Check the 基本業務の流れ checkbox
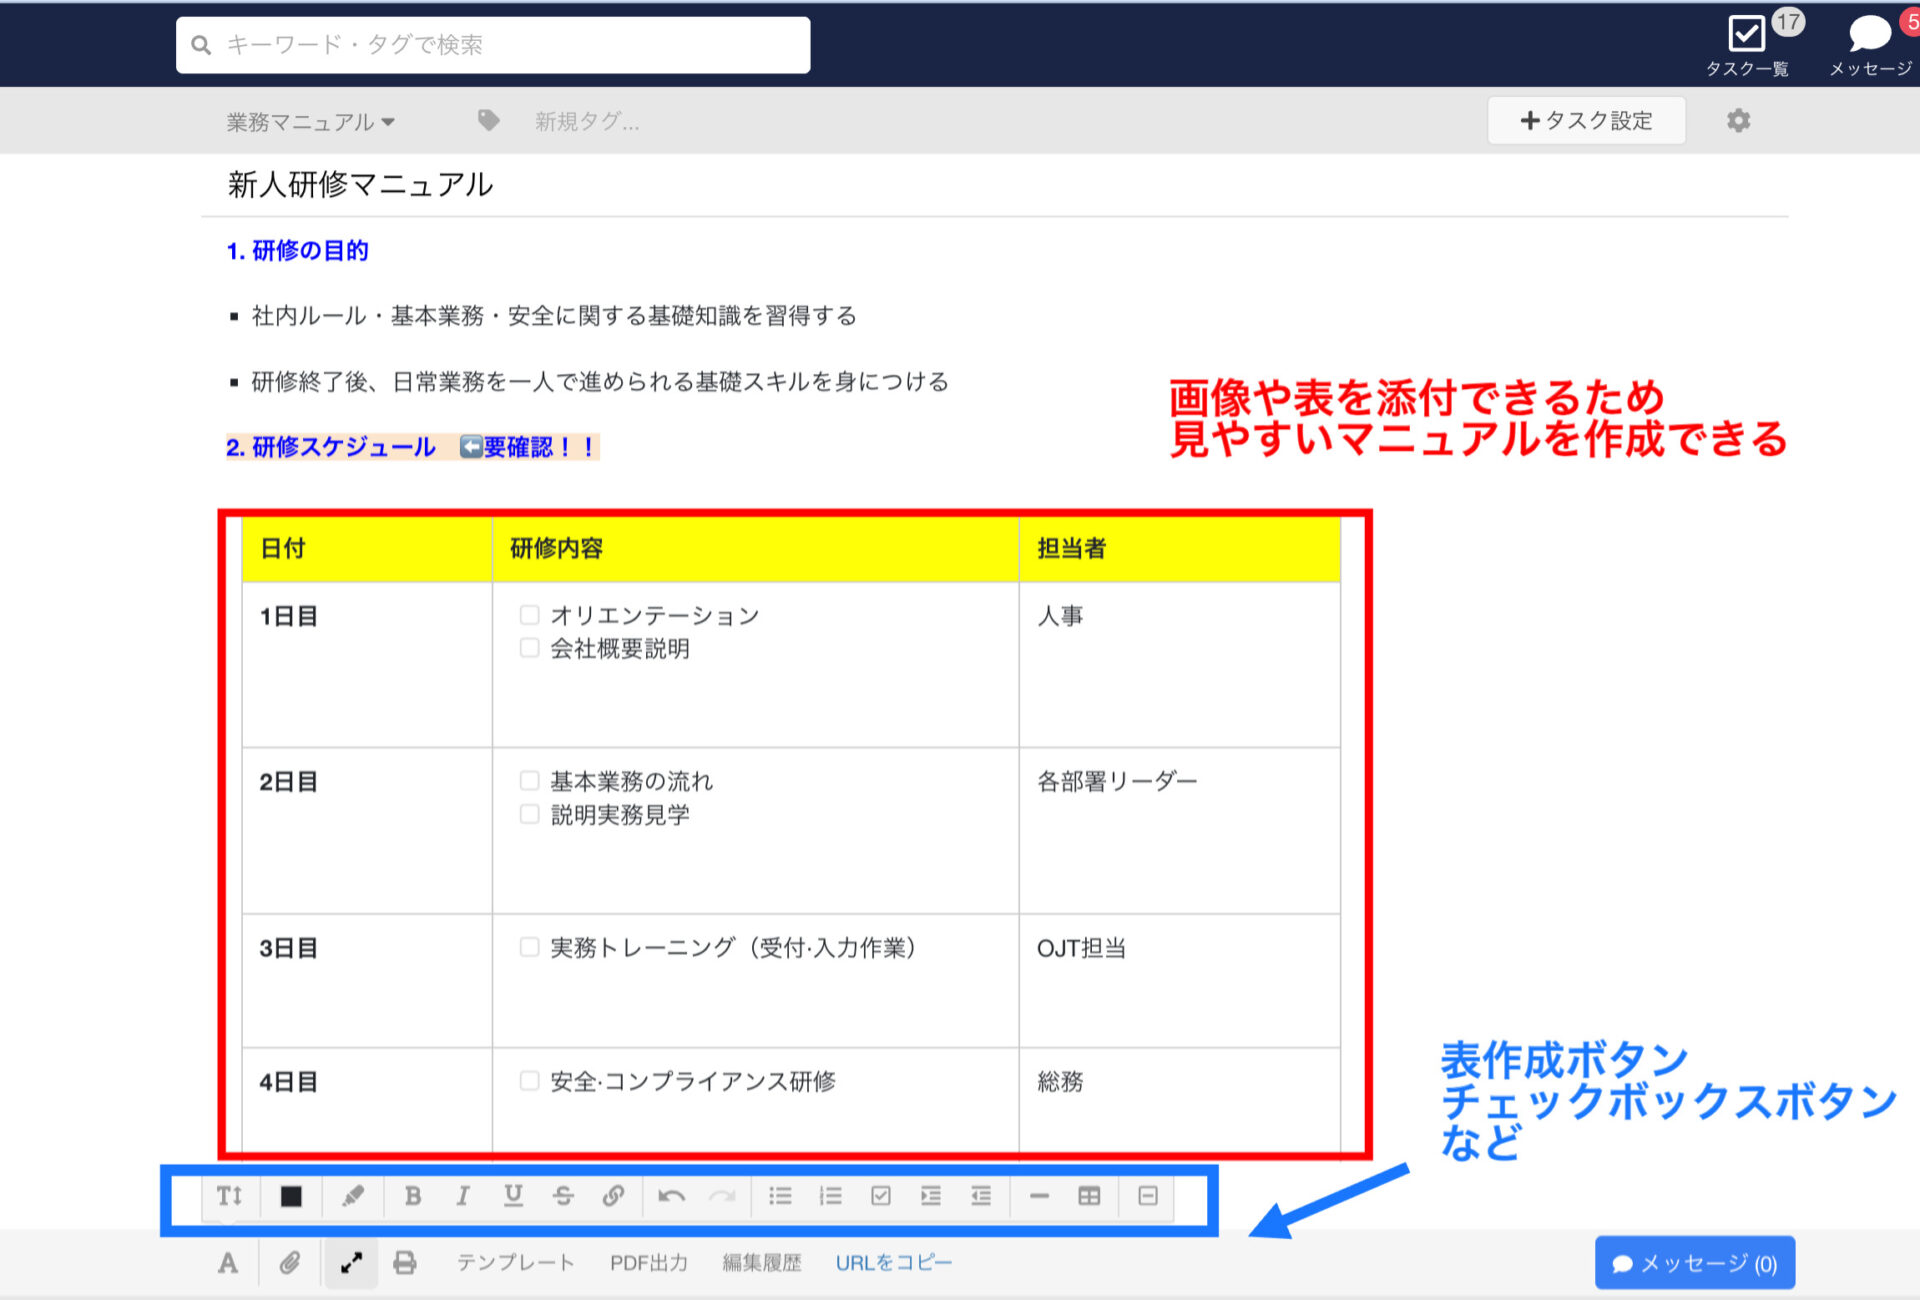The image size is (1920, 1300). tap(529, 780)
